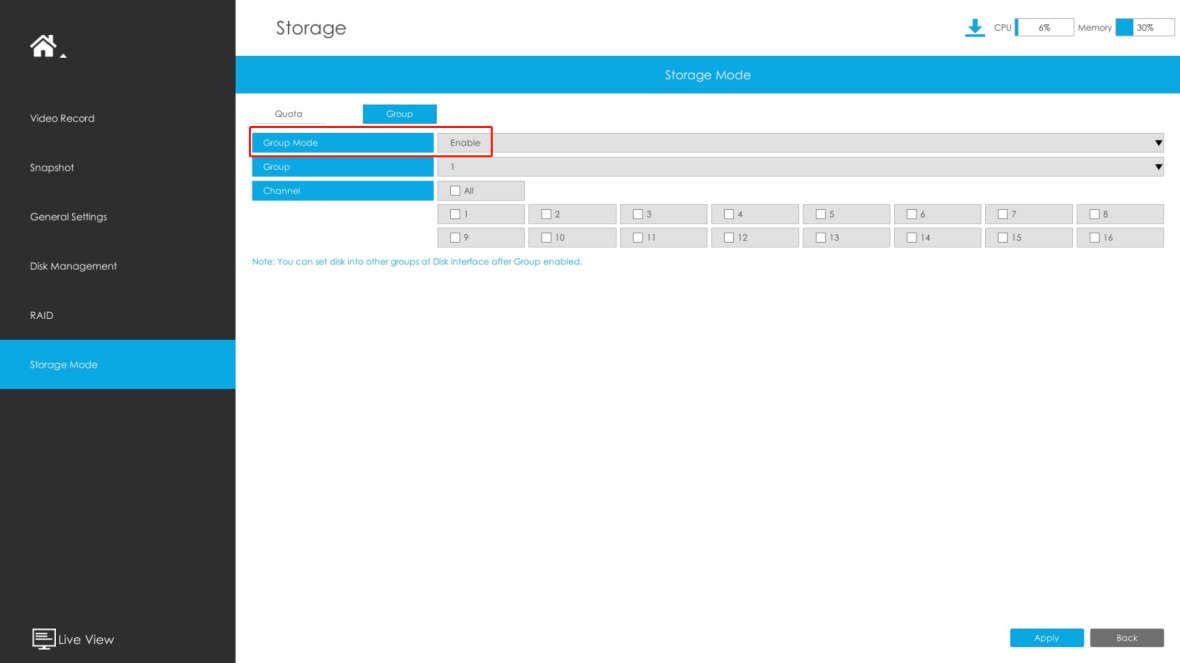Open the small arrow beside Home icon
1180x663 pixels.
coord(63,56)
